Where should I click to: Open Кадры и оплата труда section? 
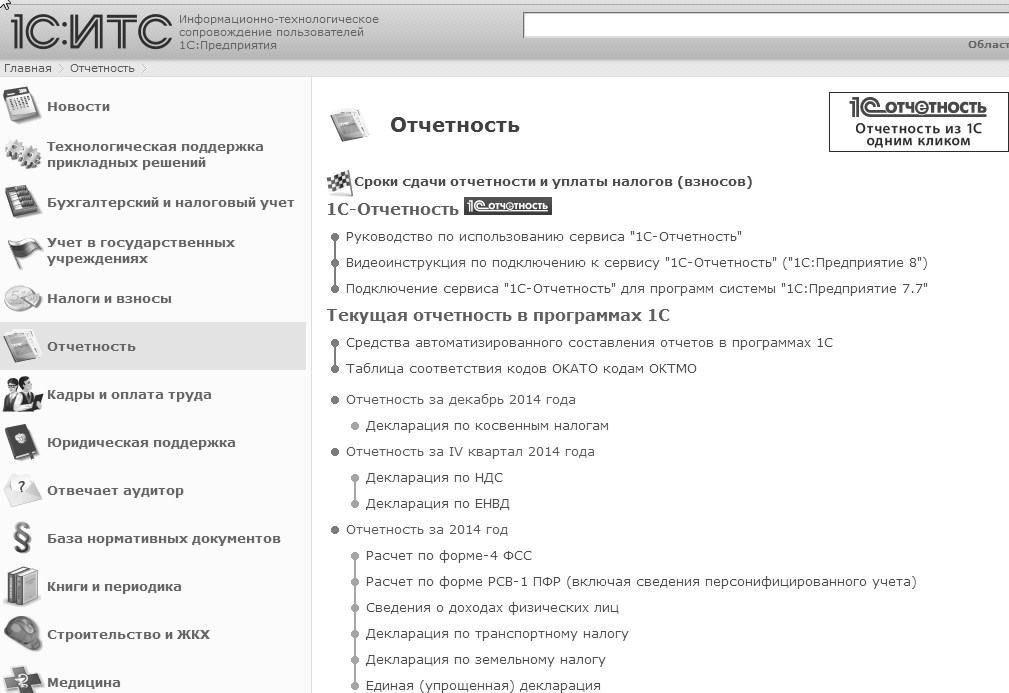[129, 394]
